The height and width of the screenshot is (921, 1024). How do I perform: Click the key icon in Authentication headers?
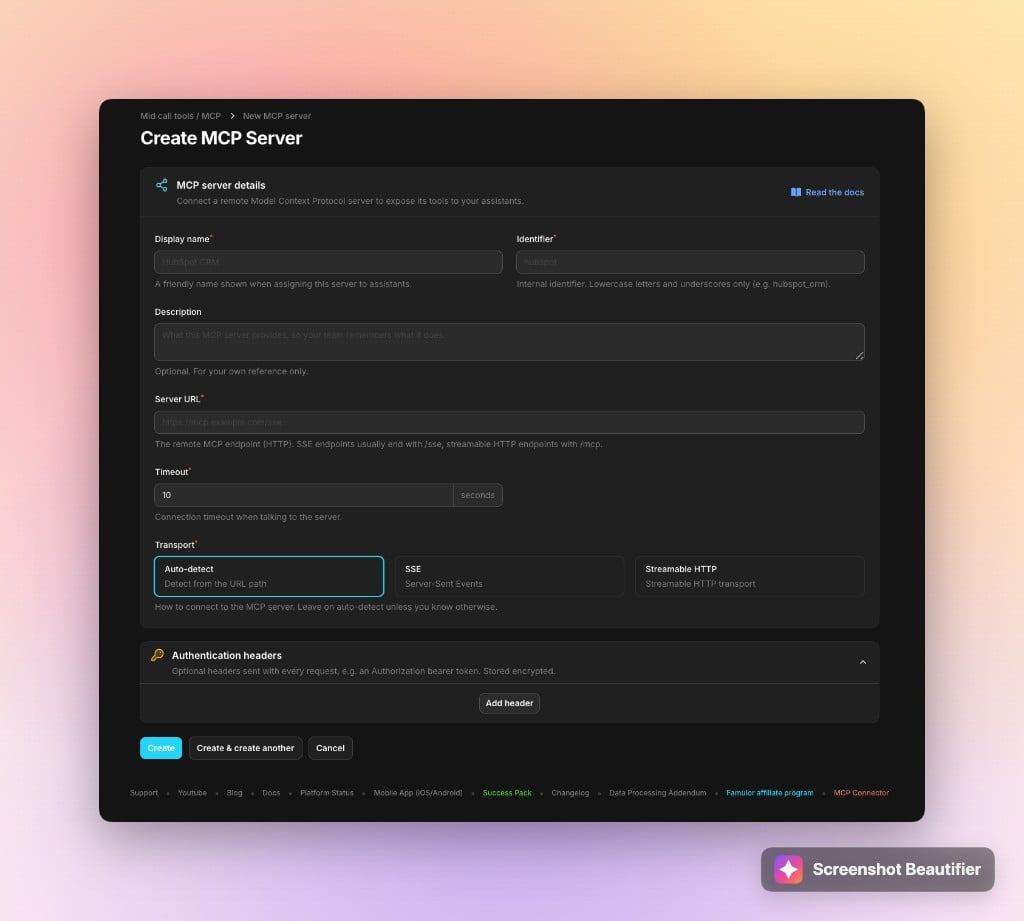coord(157,654)
